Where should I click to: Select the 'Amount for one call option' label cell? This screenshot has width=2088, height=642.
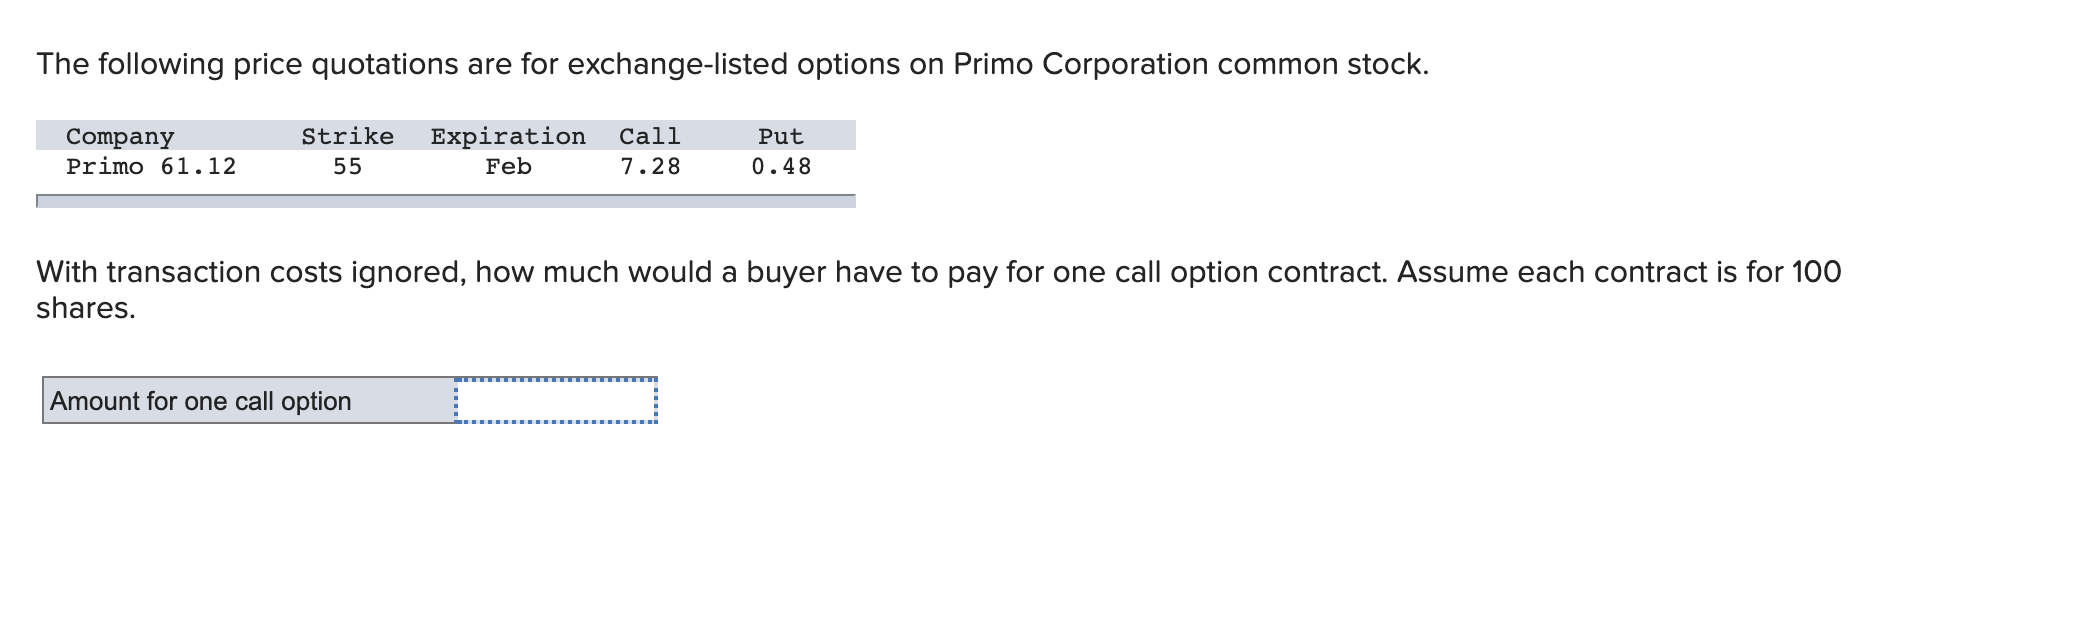pyautogui.click(x=248, y=401)
